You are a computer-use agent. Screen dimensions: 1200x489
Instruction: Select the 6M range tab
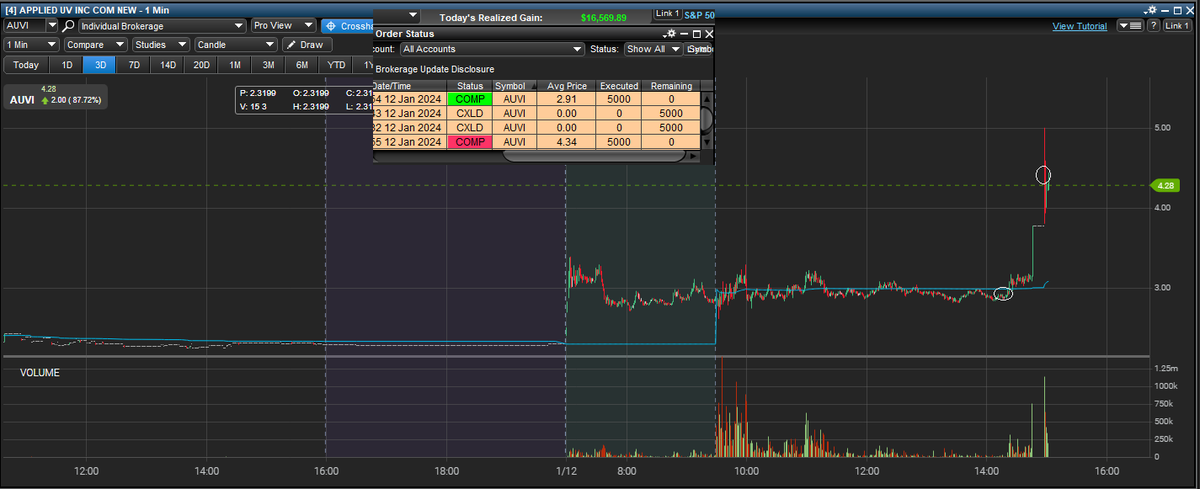point(302,64)
